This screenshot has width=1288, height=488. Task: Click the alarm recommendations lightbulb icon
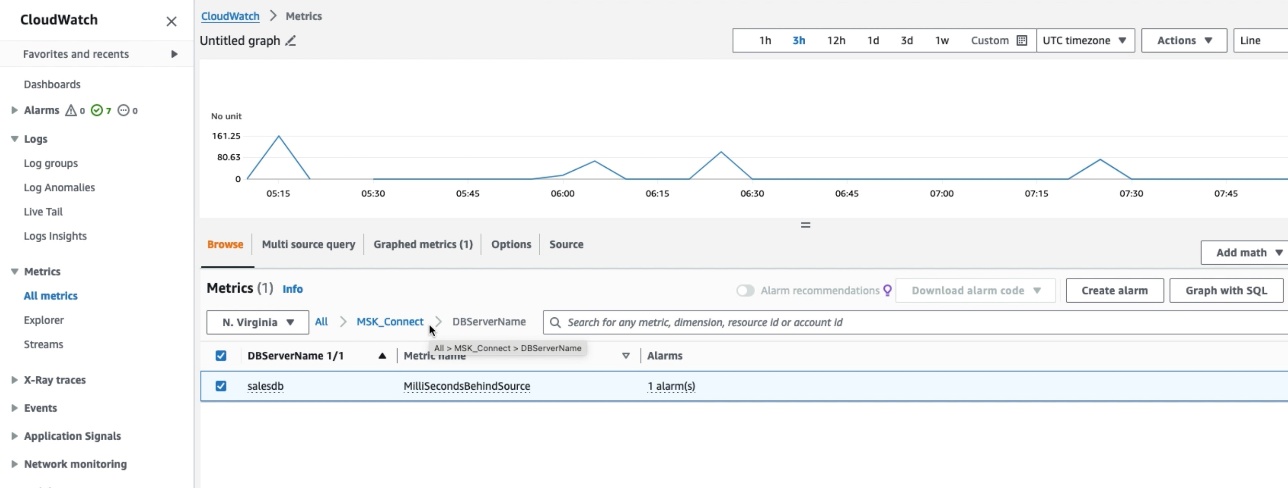[x=887, y=290]
